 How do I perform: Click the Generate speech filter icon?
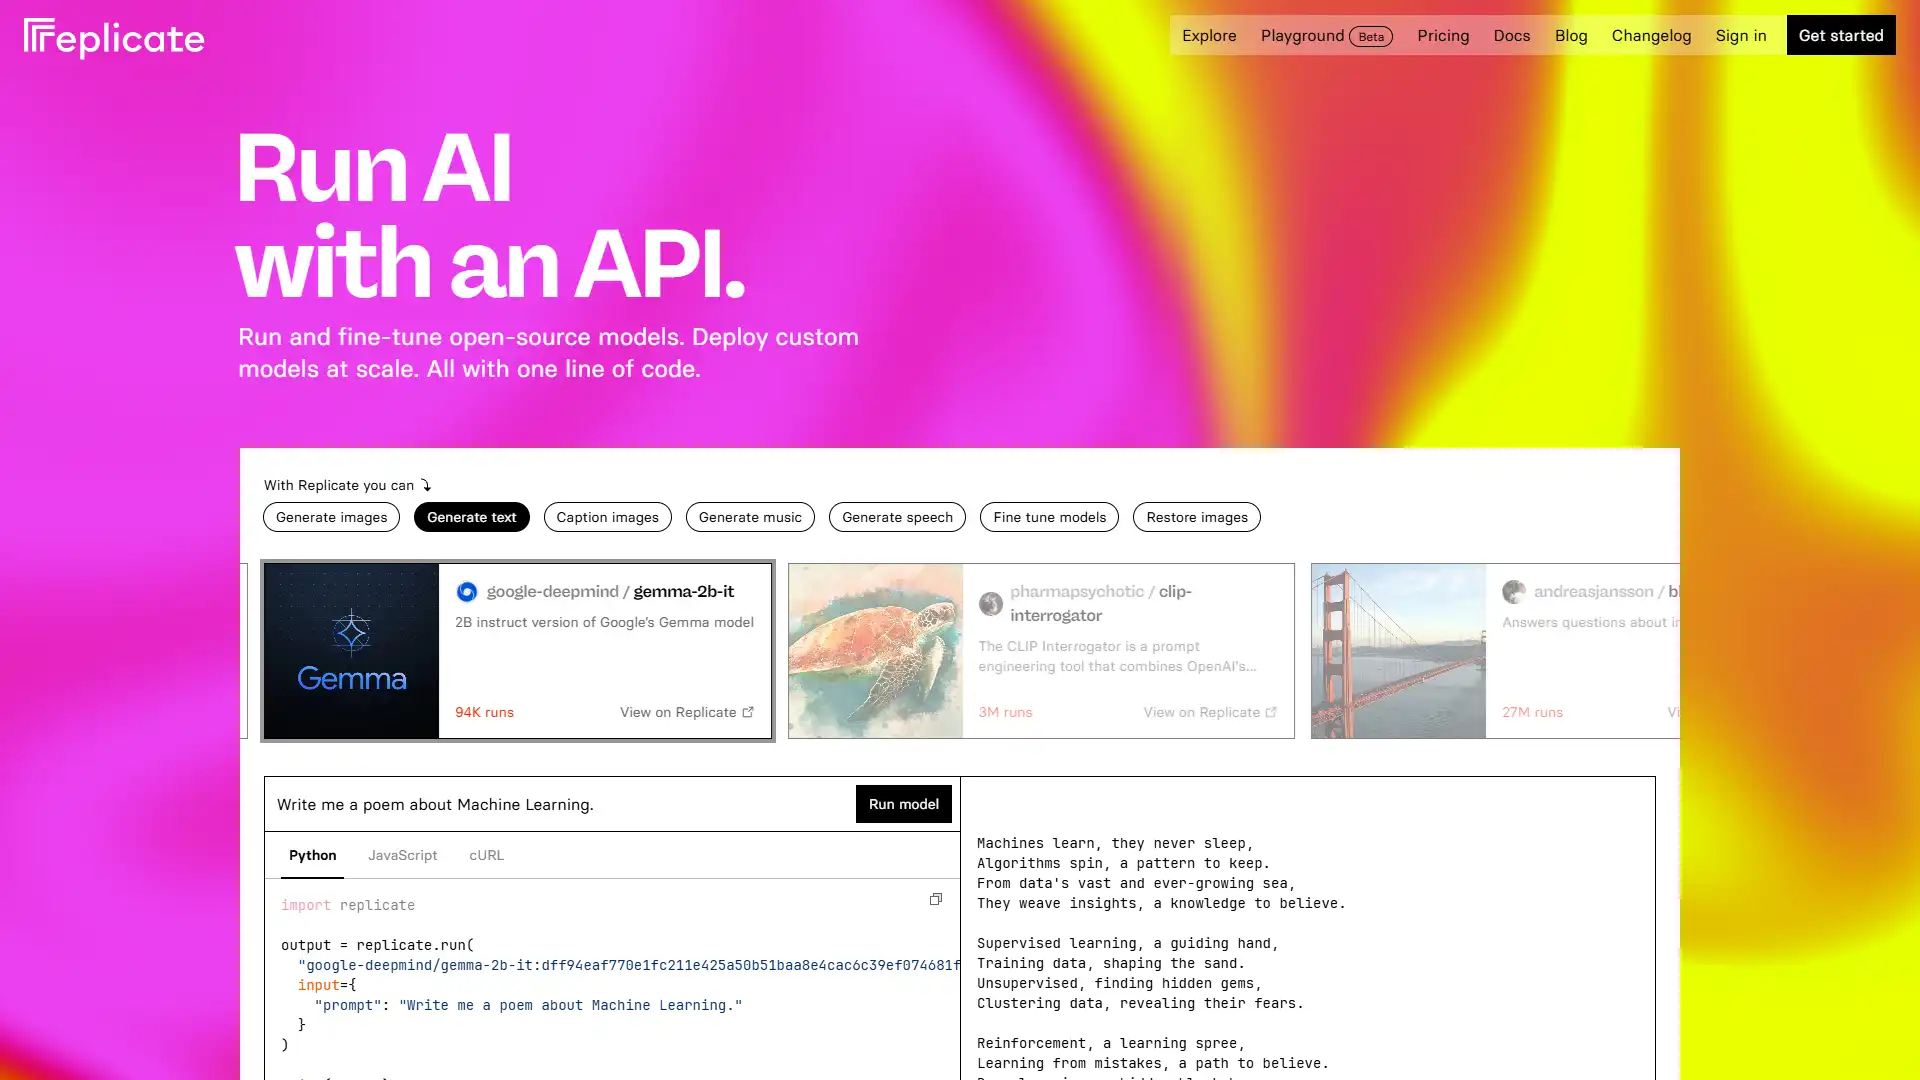tap(897, 517)
